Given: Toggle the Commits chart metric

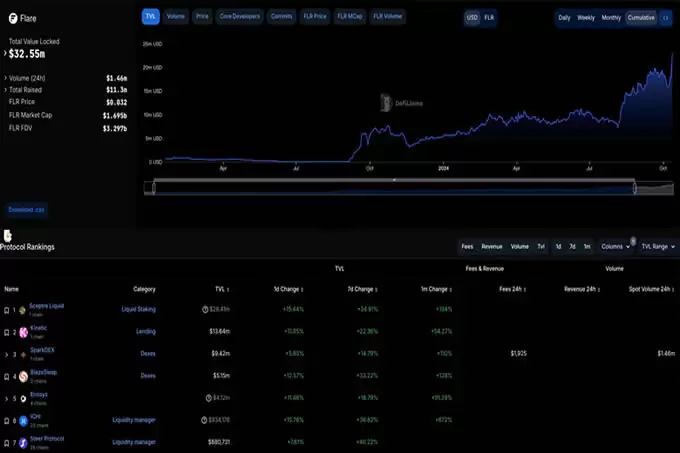Looking at the screenshot, I should tap(281, 16).
